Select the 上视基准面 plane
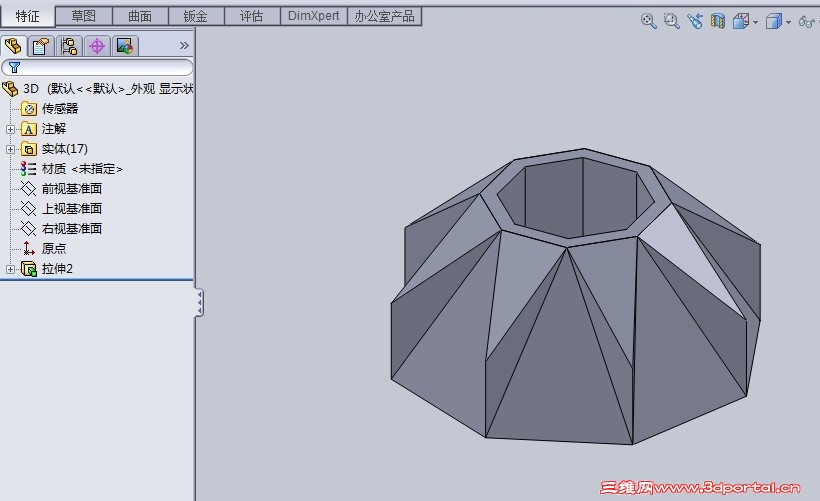820x501 pixels. (x=72, y=209)
